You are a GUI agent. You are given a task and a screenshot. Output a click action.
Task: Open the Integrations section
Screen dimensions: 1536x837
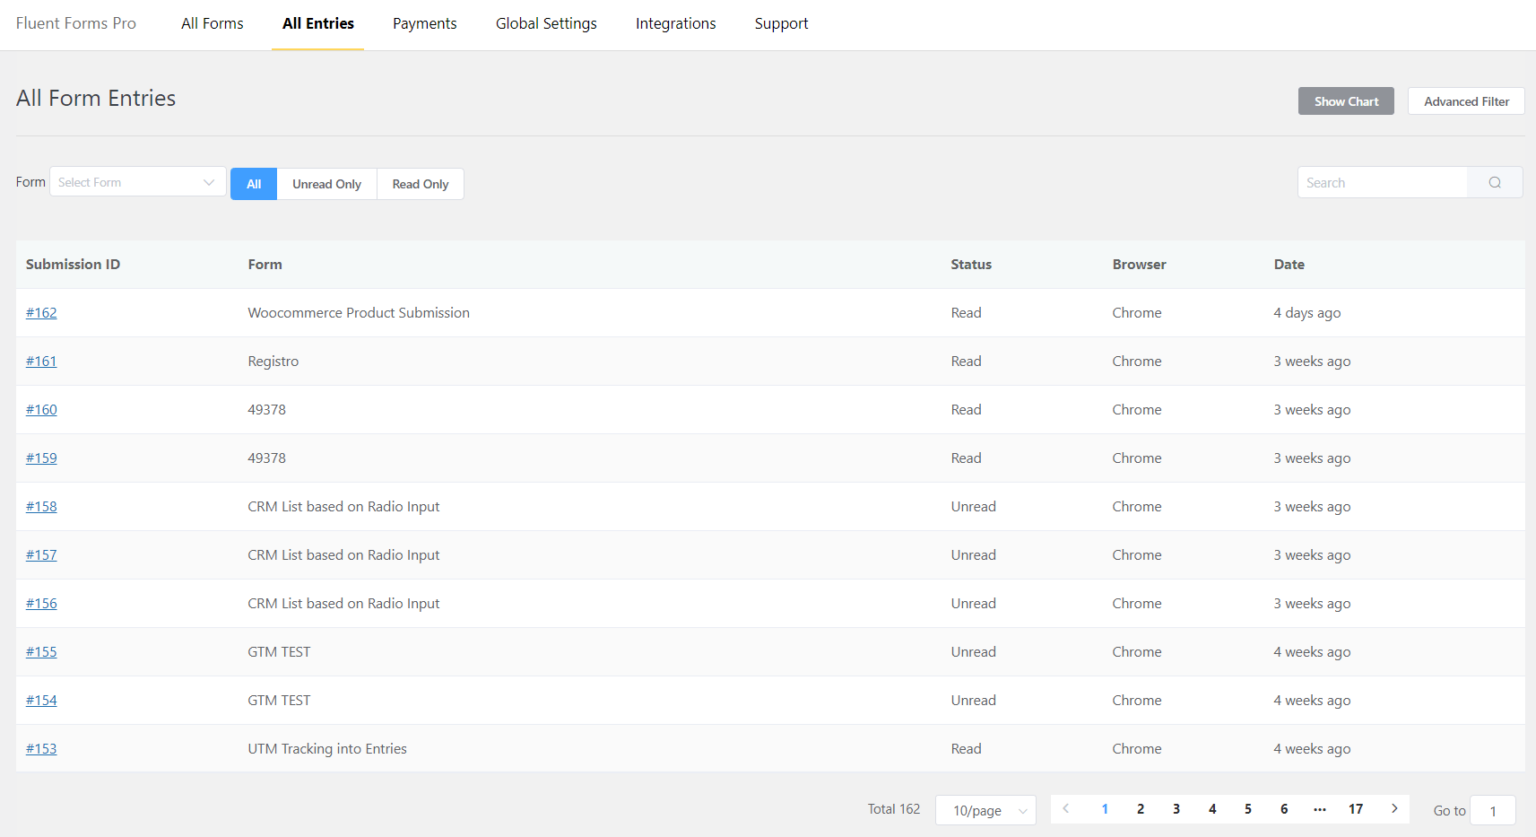pos(675,23)
